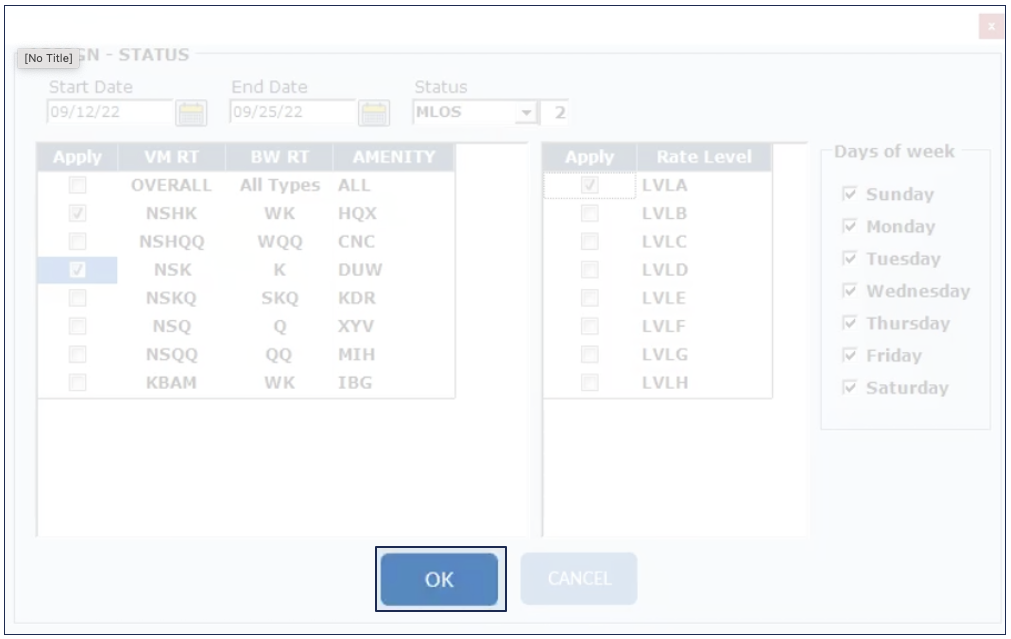This screenshot has width=1011, height=639.
Task: Disable the Saturday checkbox
Action: tap(850, 388)
